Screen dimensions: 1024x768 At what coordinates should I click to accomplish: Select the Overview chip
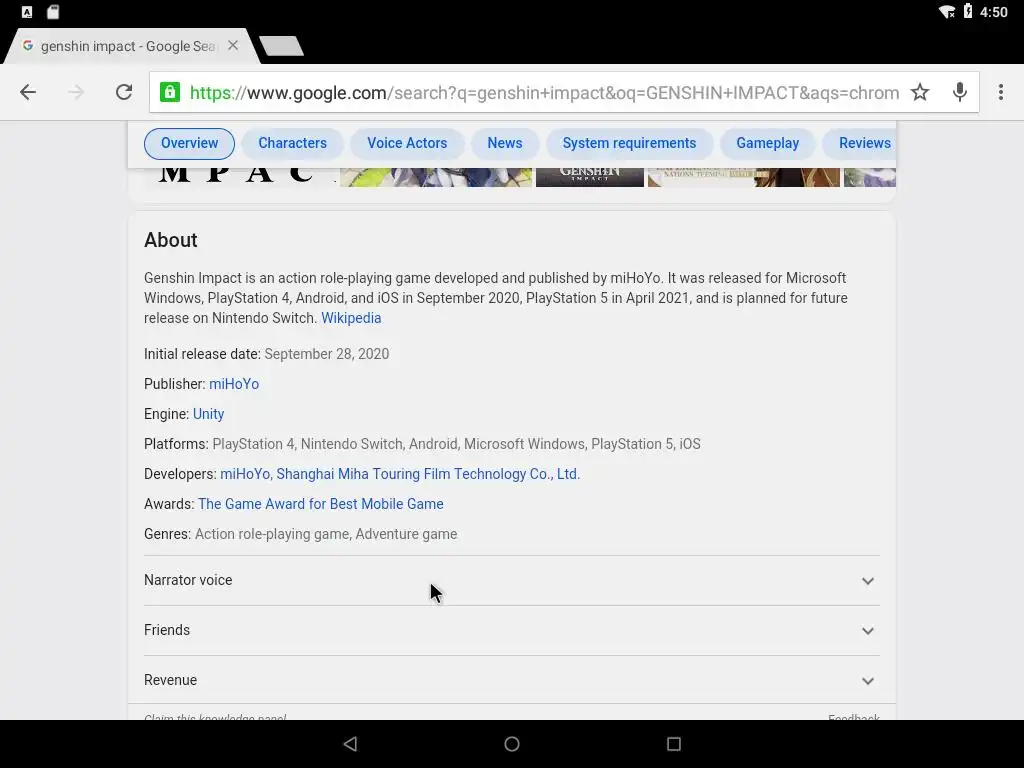pyautogui.click(x=189, y=144)
